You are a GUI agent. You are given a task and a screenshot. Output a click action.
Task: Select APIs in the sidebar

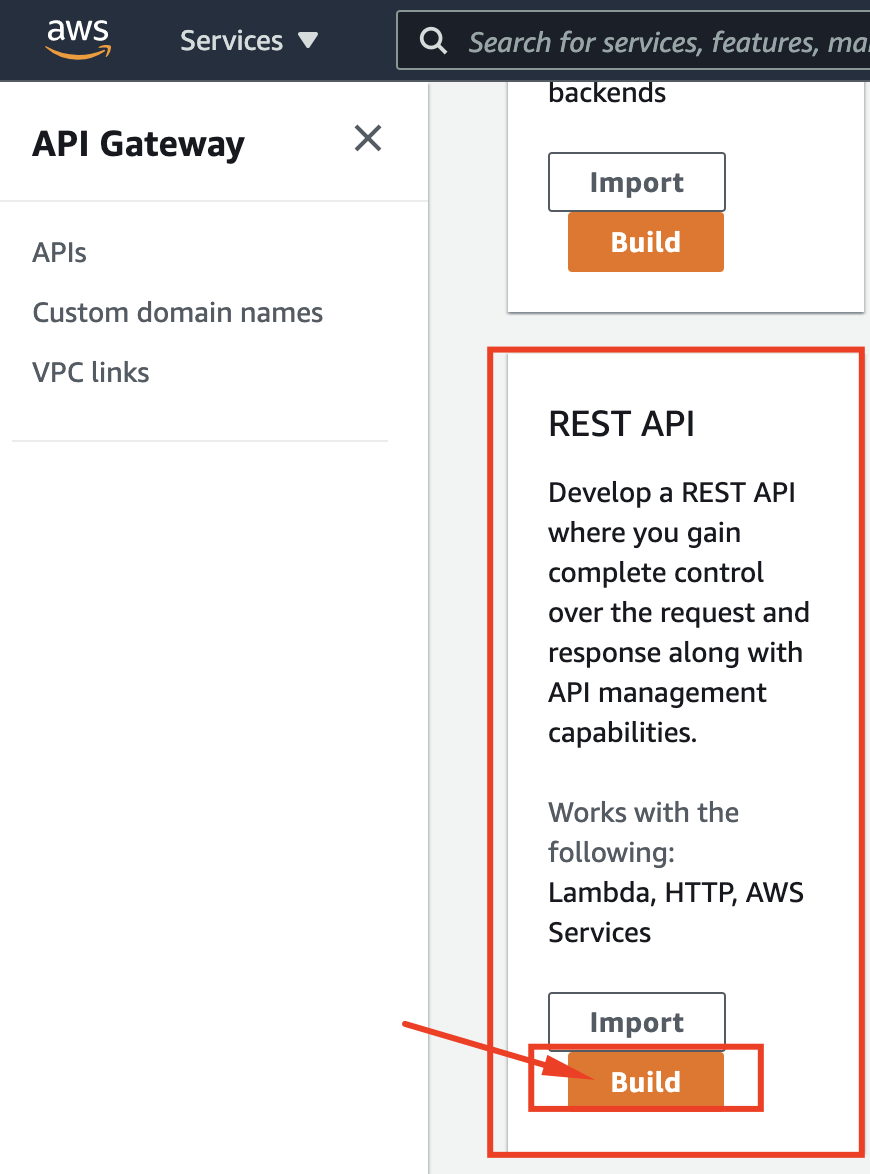pos(59,252)
